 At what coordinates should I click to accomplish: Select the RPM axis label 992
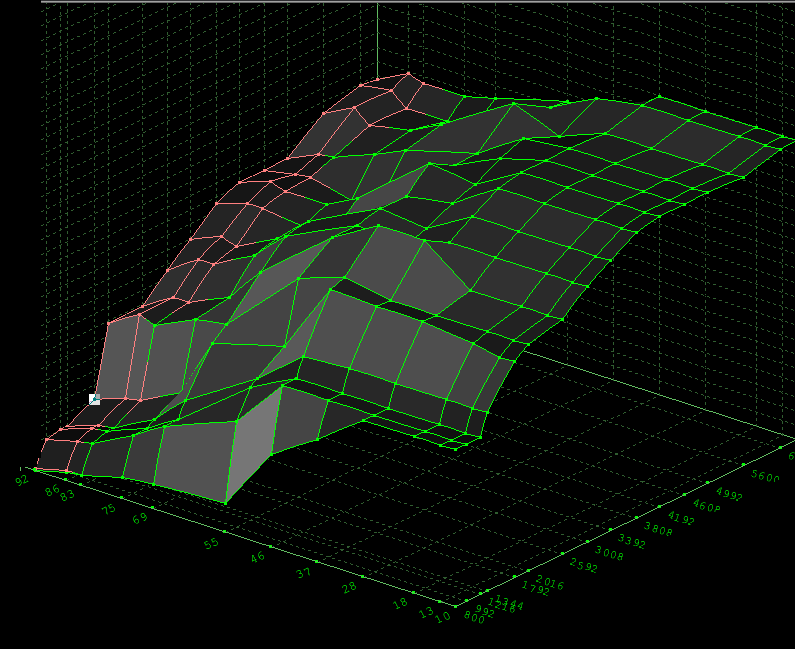coord(485,612)
